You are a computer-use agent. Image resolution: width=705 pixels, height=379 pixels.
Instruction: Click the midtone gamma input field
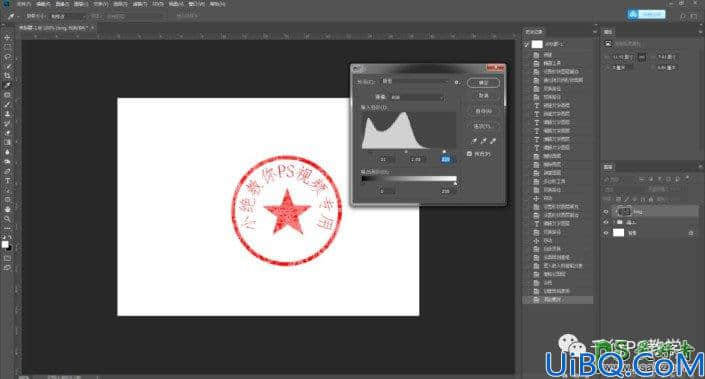[x=416, y=160]
